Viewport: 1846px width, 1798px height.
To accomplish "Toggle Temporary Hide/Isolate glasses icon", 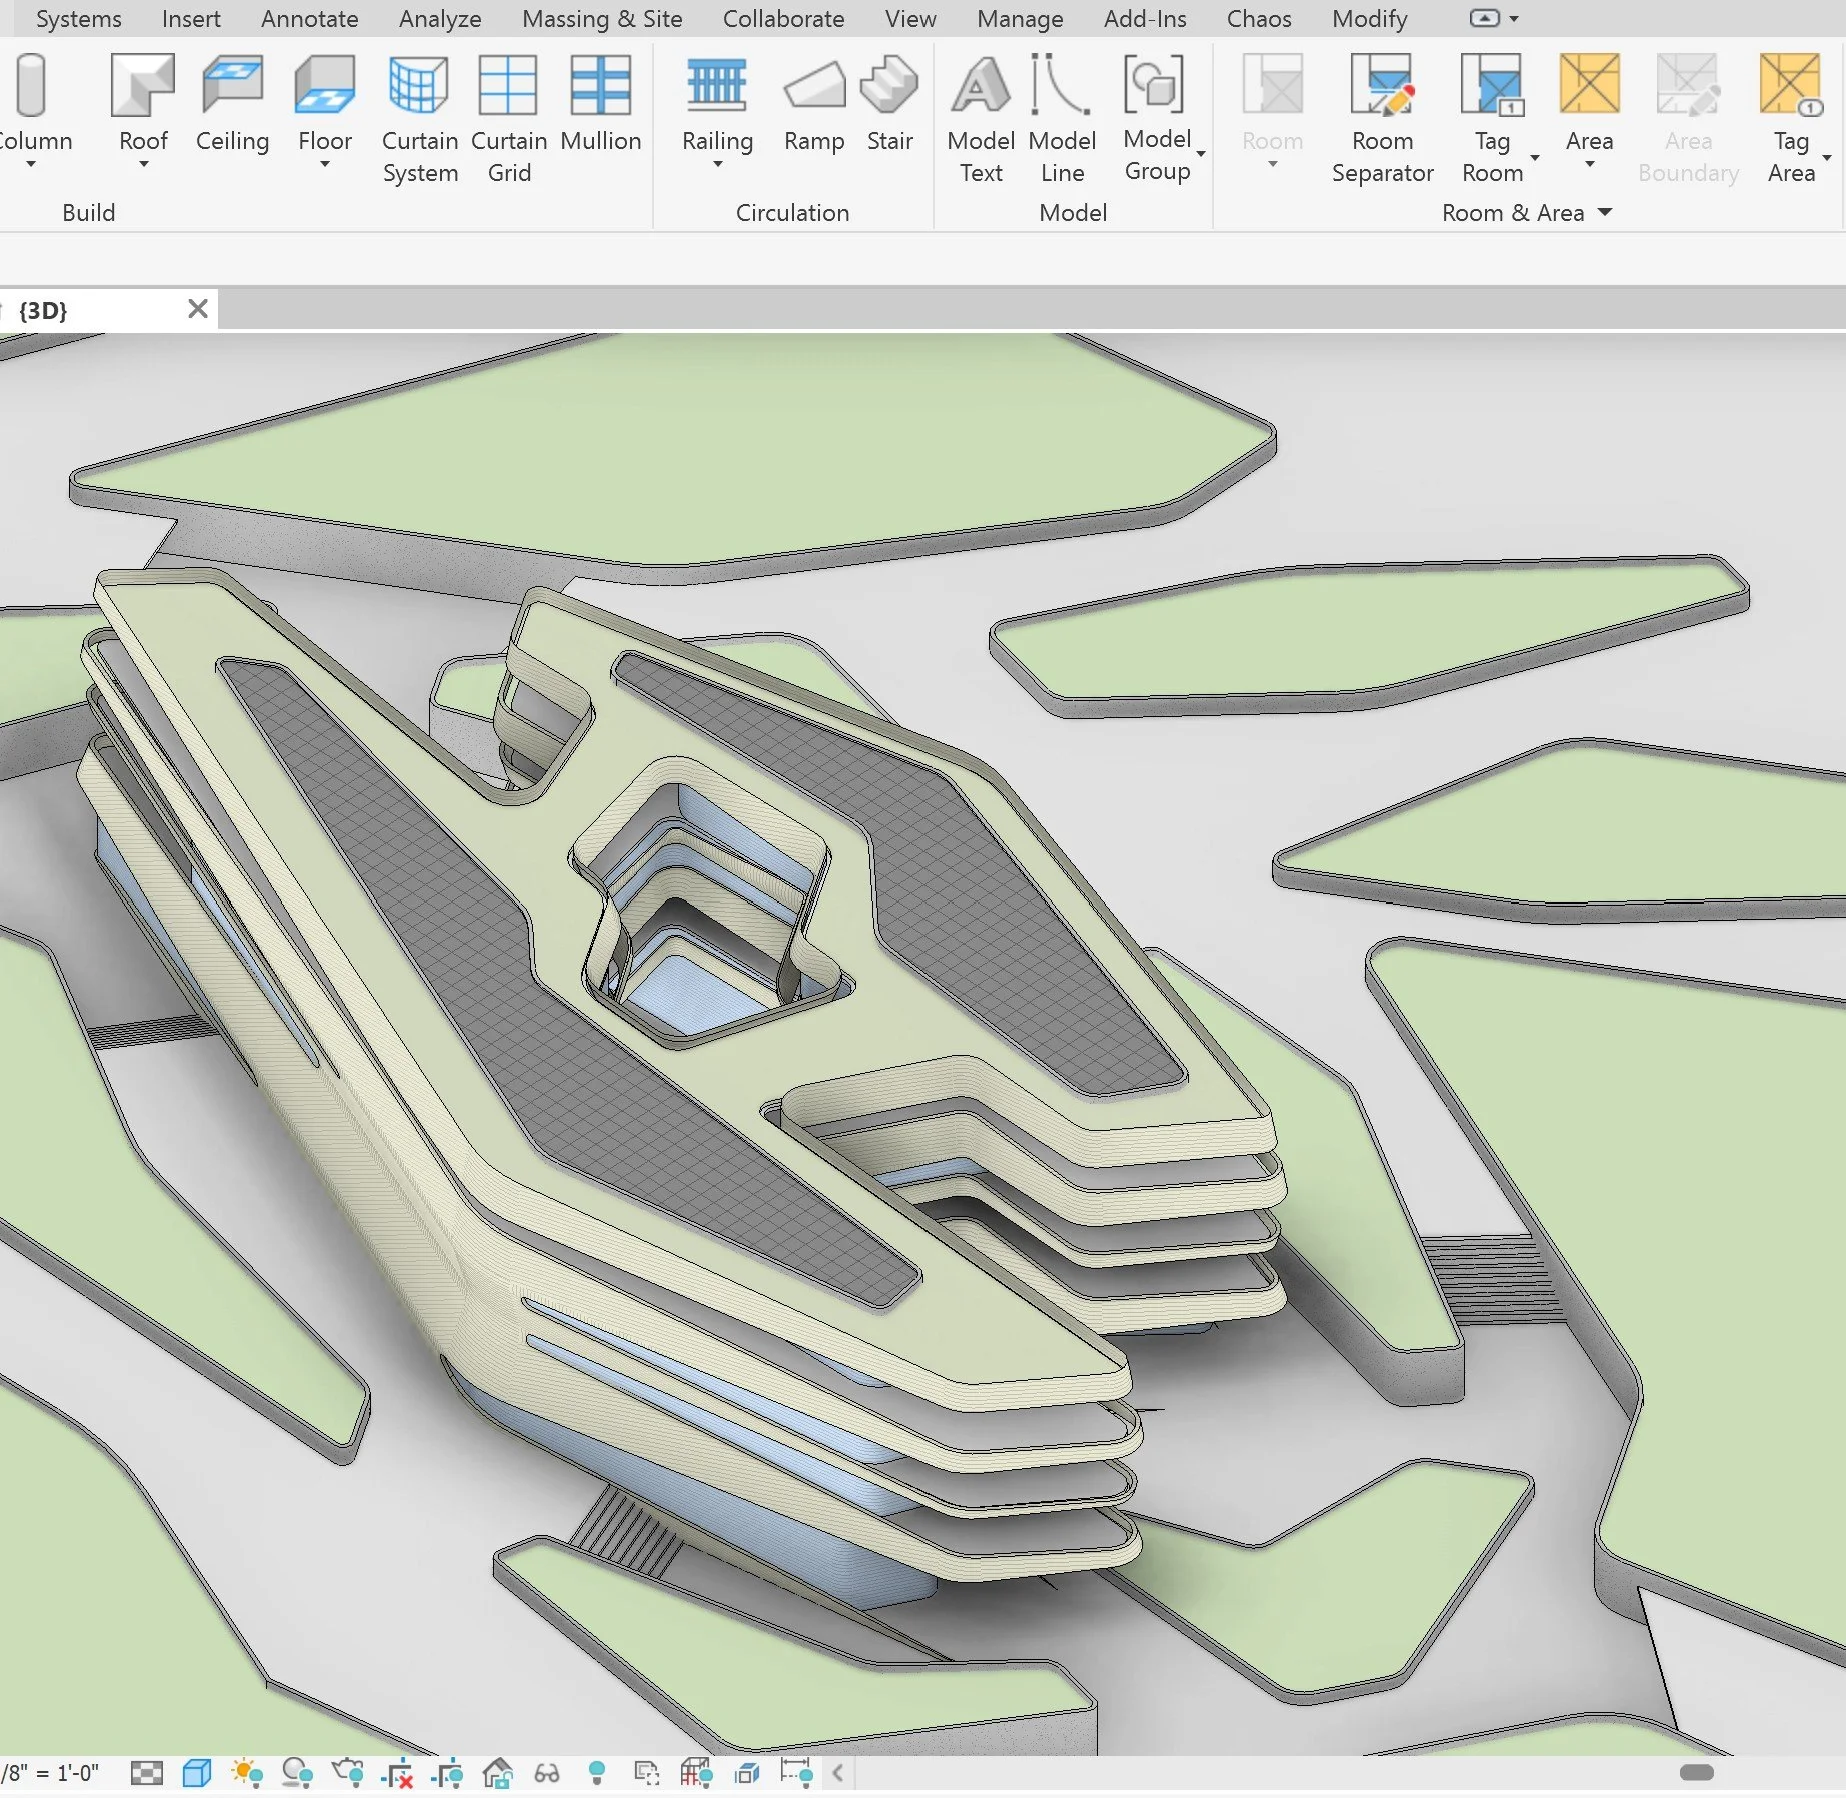I will pos(546,1773).
